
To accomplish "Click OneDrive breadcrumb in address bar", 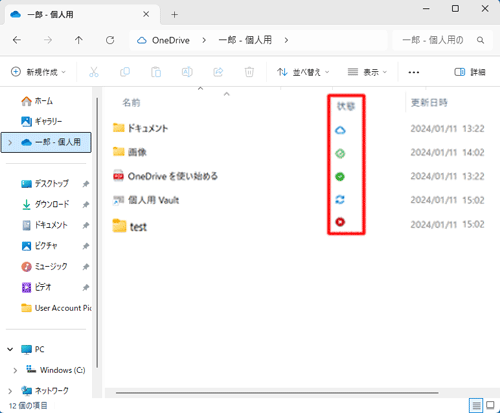I will click(x=171, y=40).
